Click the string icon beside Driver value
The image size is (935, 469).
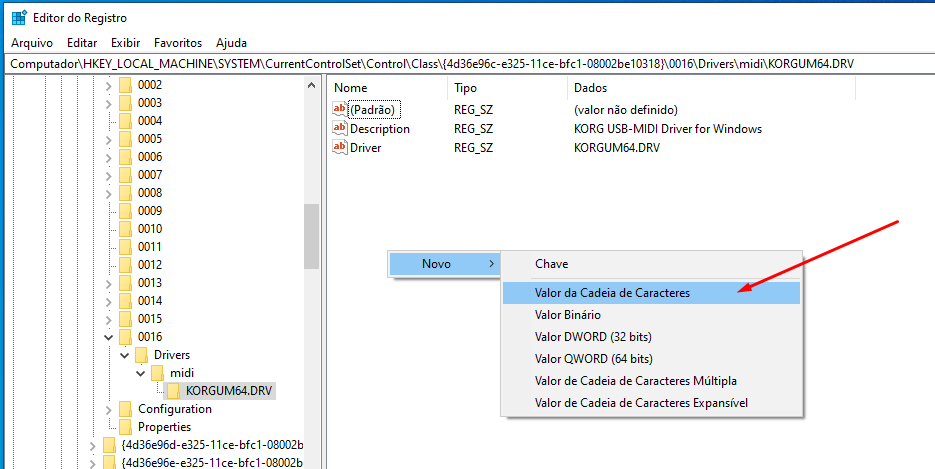[340, 148]
